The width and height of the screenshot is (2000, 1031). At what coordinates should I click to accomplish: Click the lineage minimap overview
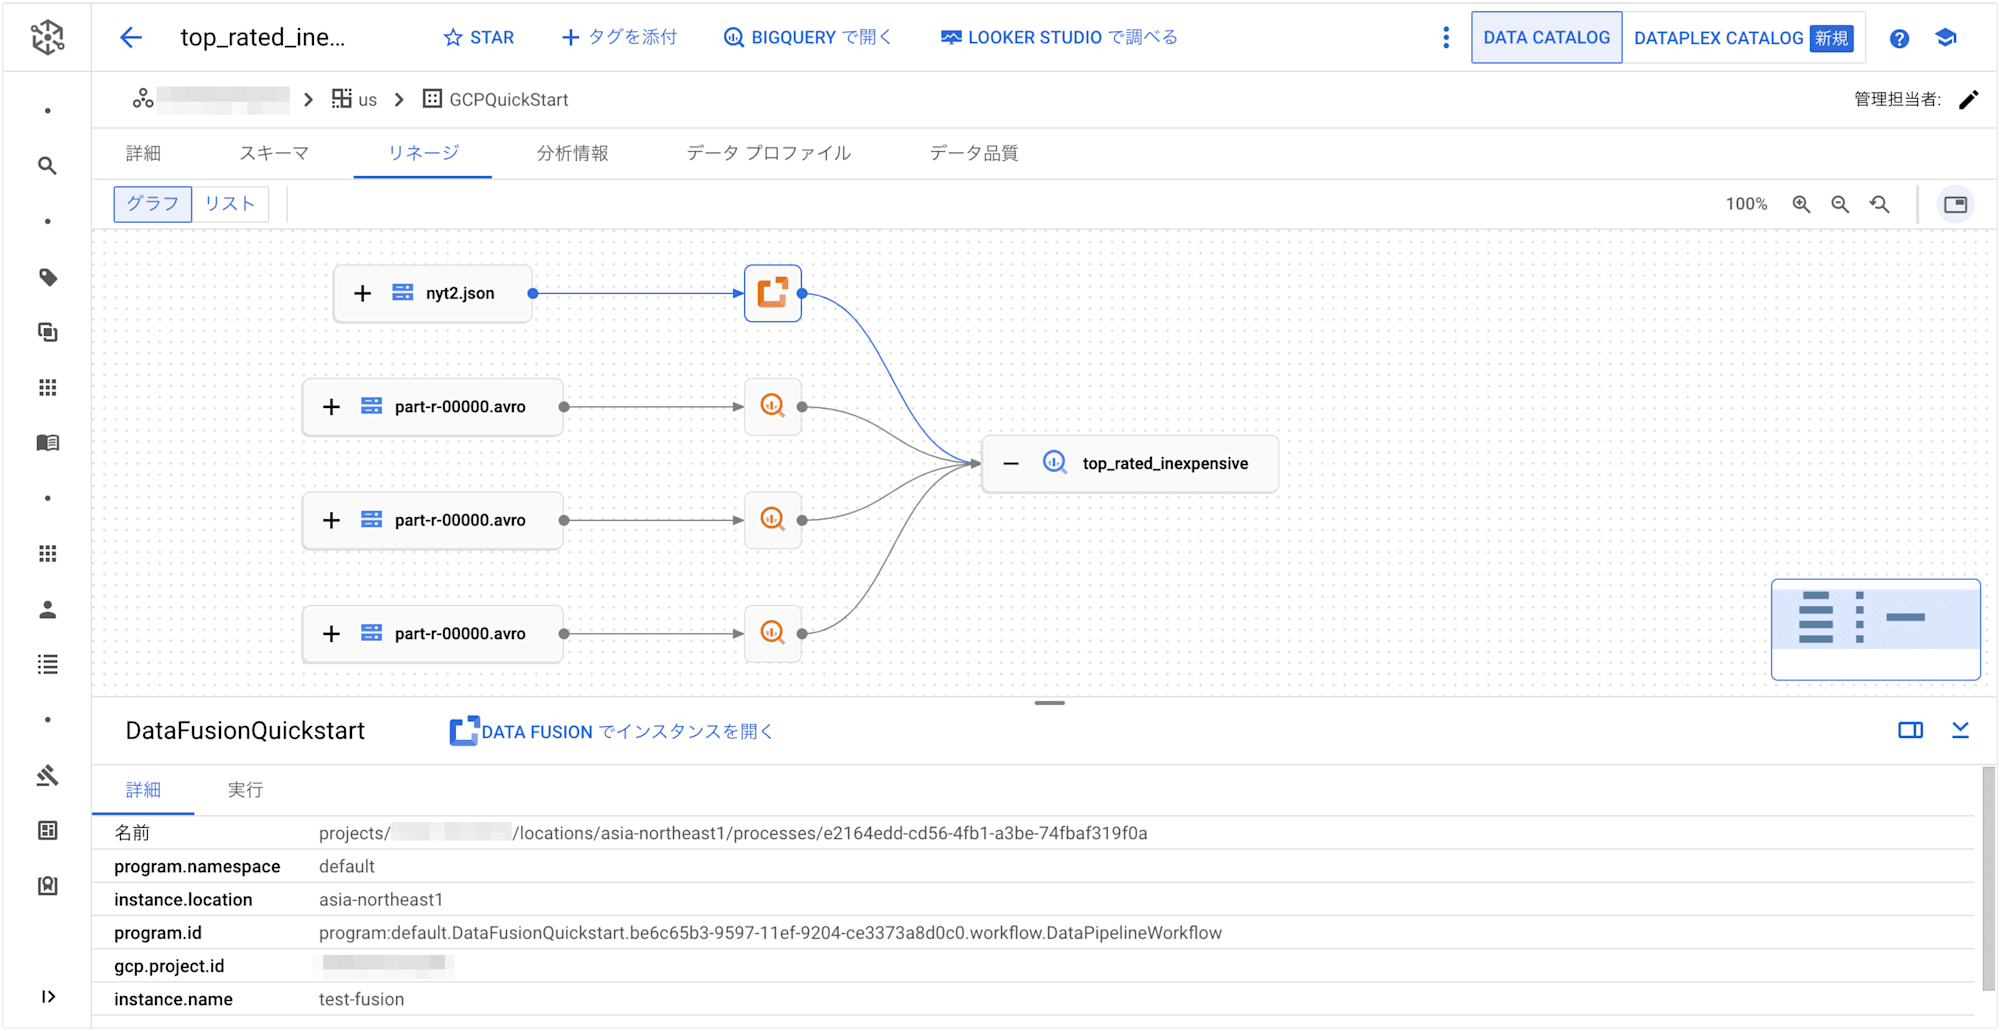(x=1875, y=630)
